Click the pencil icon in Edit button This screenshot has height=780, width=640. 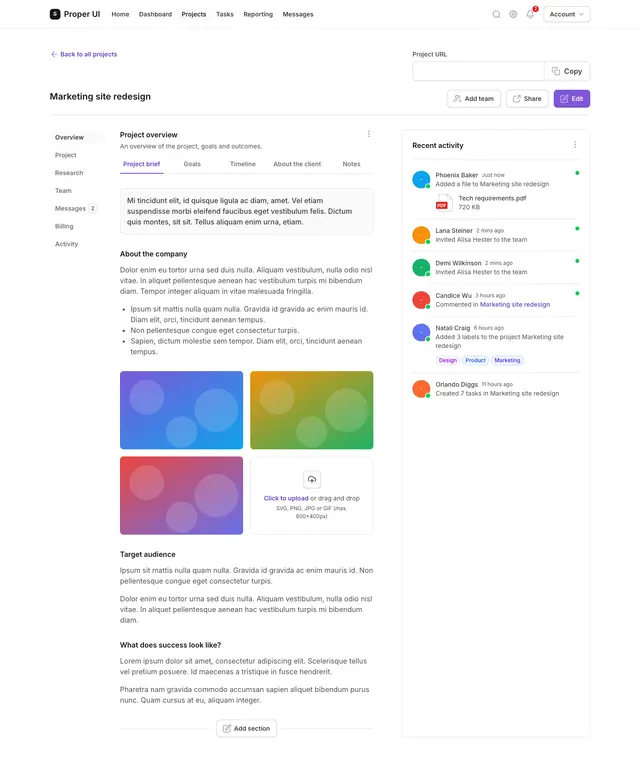tap(564, 98)
